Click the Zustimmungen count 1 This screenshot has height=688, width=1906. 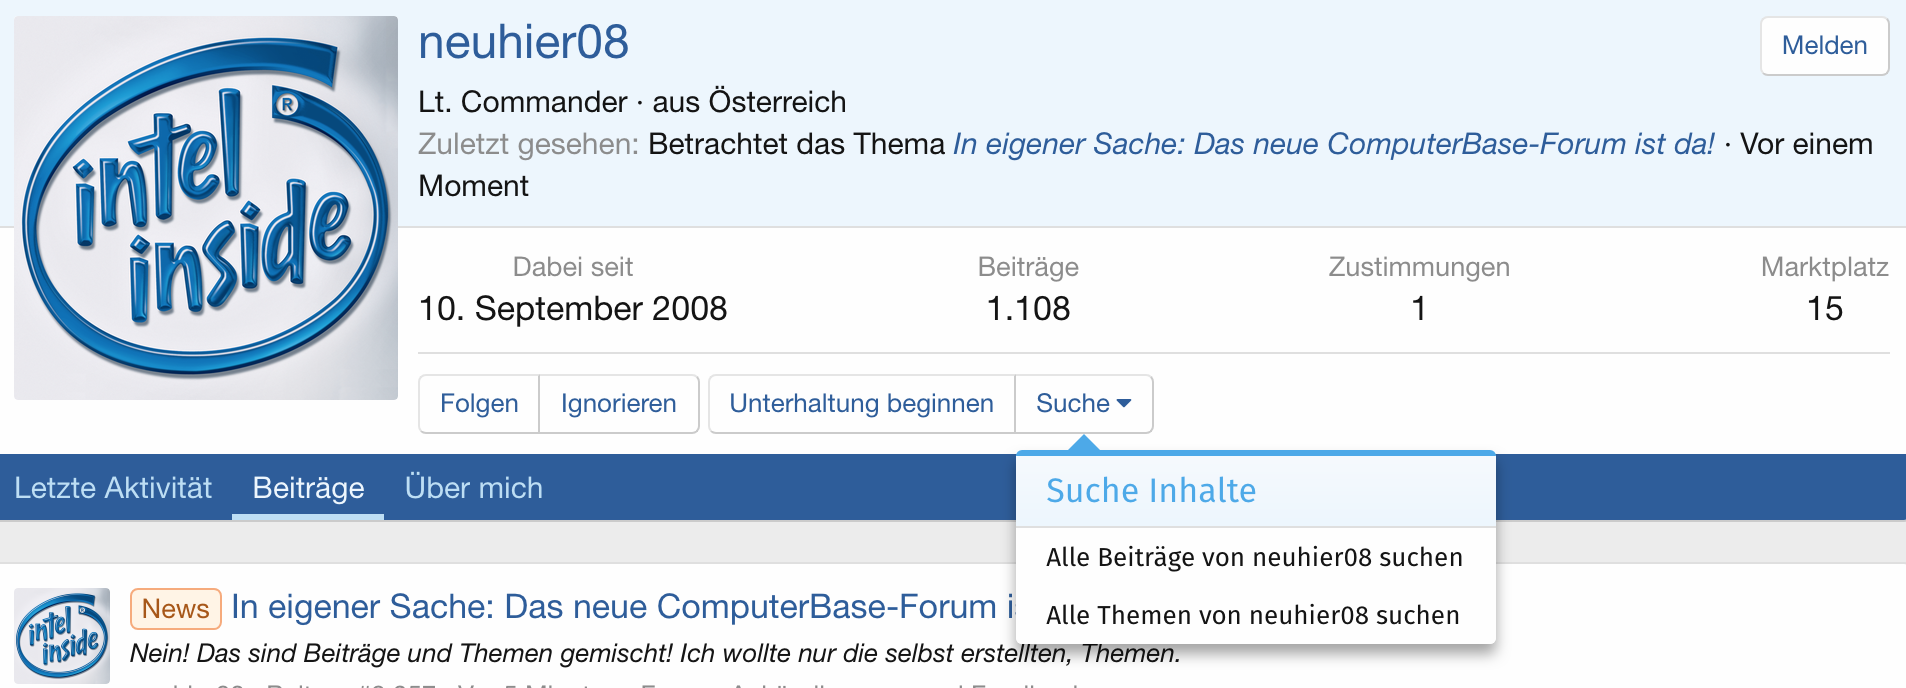click(x=1418, y=309)
